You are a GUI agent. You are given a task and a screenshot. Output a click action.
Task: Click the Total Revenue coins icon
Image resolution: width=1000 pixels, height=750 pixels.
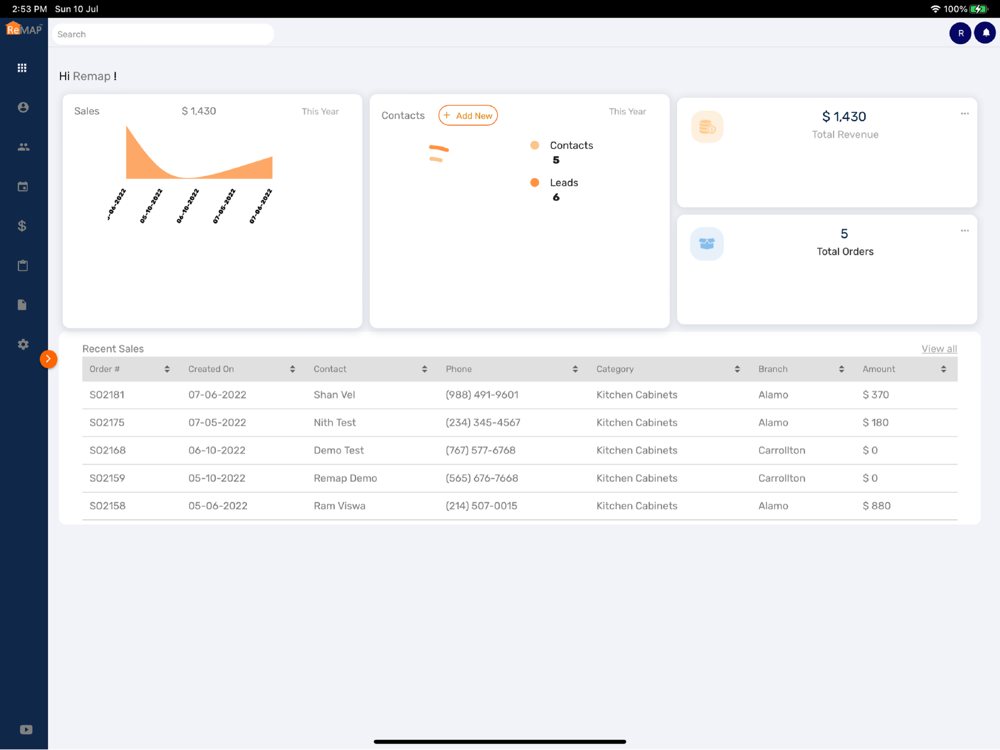tap(707, 126)
